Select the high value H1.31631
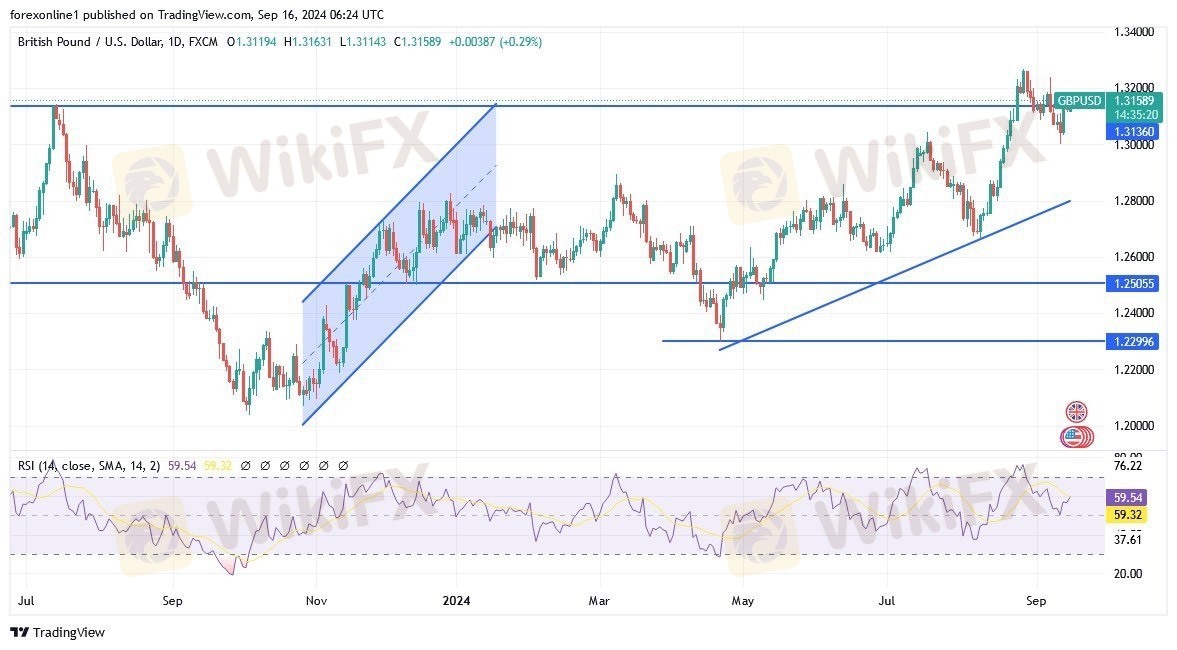This screenshot has width=1177, height=650. click(x=308, y=42)
